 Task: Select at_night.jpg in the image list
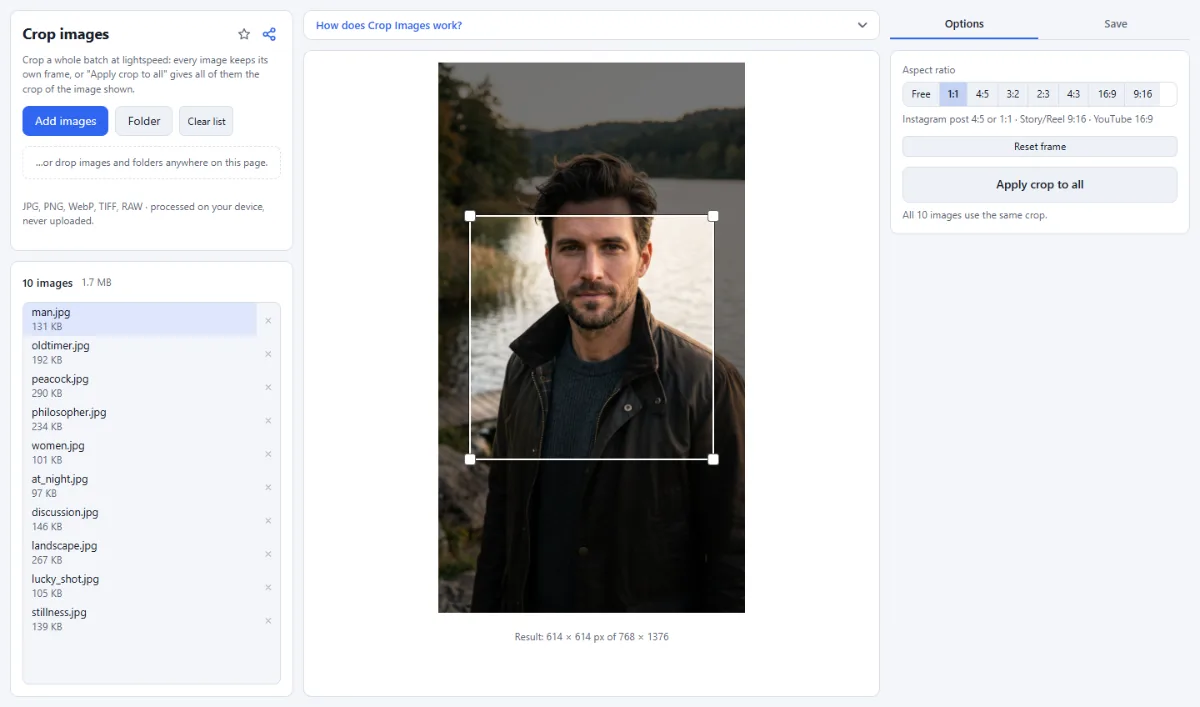[x=140, y=486]
